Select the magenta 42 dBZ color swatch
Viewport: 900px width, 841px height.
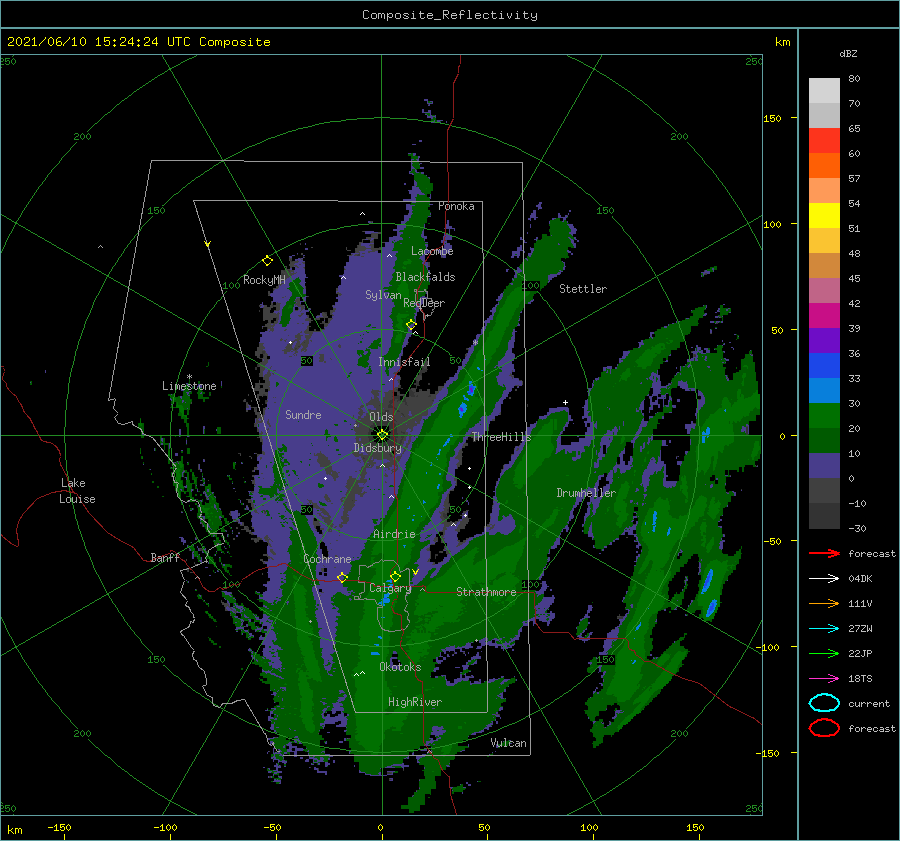pos(824,315)
